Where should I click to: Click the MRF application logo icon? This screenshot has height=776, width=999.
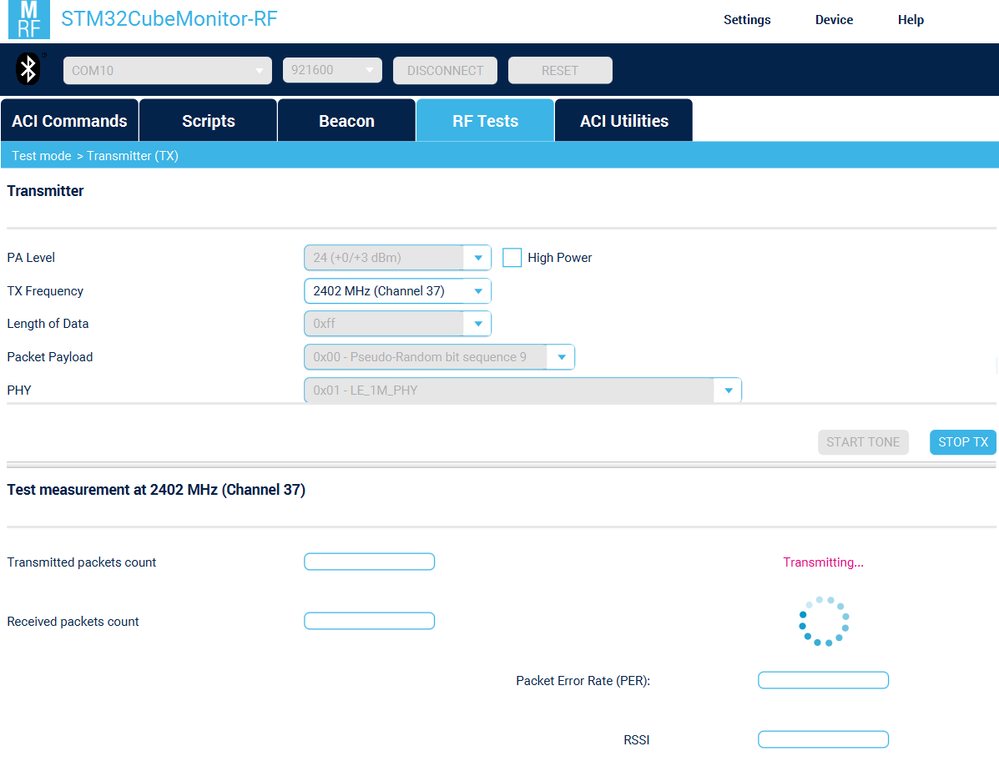tap(29, 19)
